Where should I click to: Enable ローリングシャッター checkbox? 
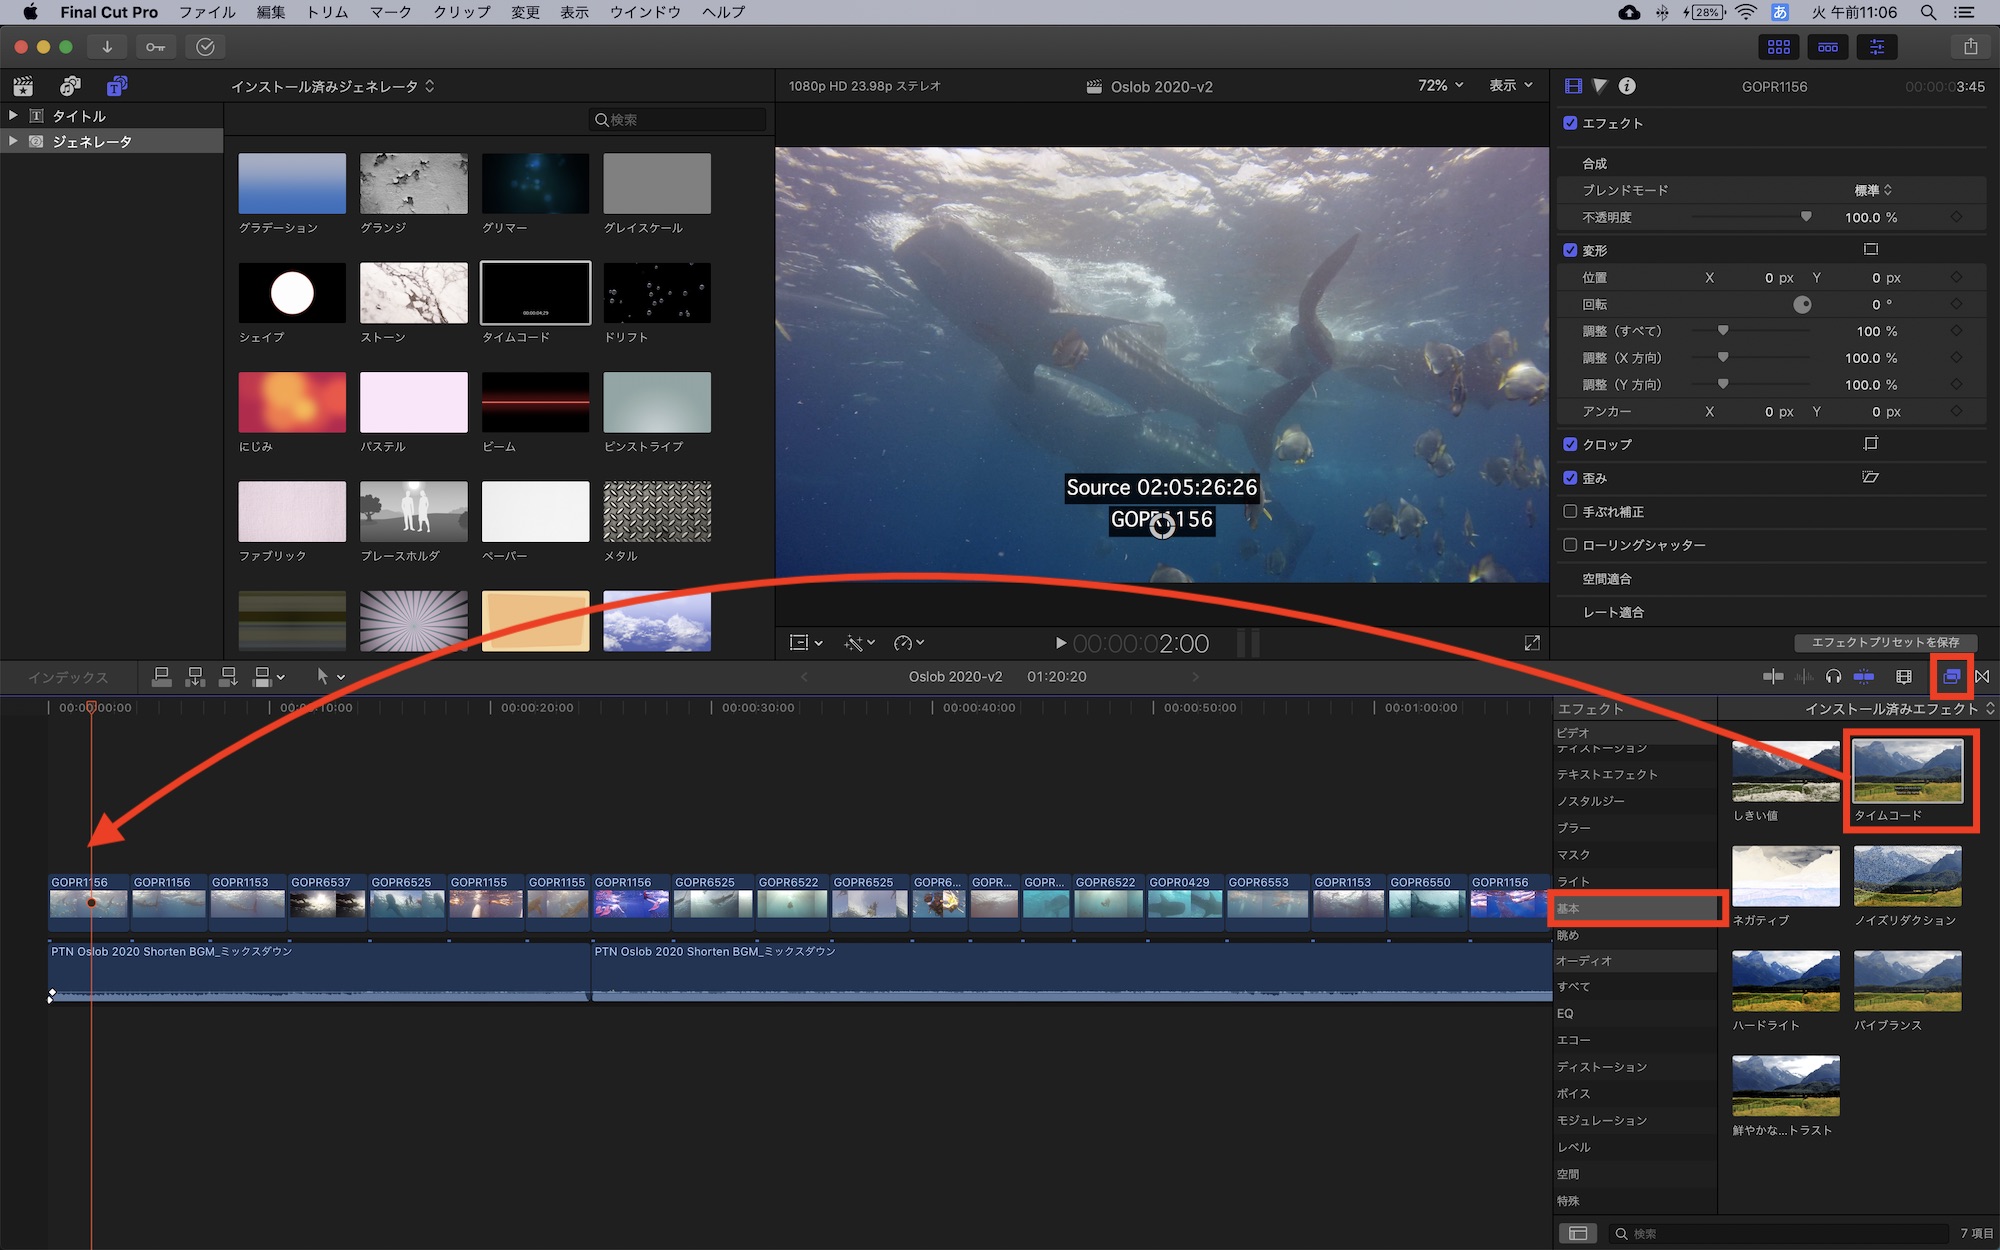tap(1570, 545)
